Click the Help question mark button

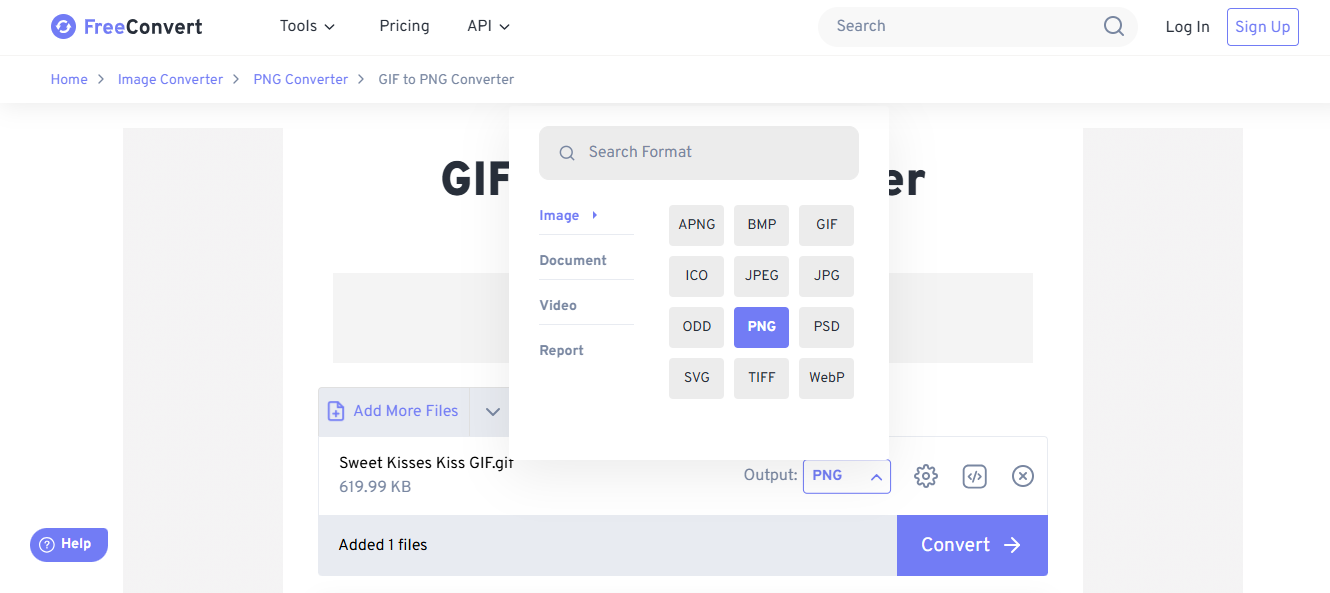pyautogui.click(x=69, y=544)
